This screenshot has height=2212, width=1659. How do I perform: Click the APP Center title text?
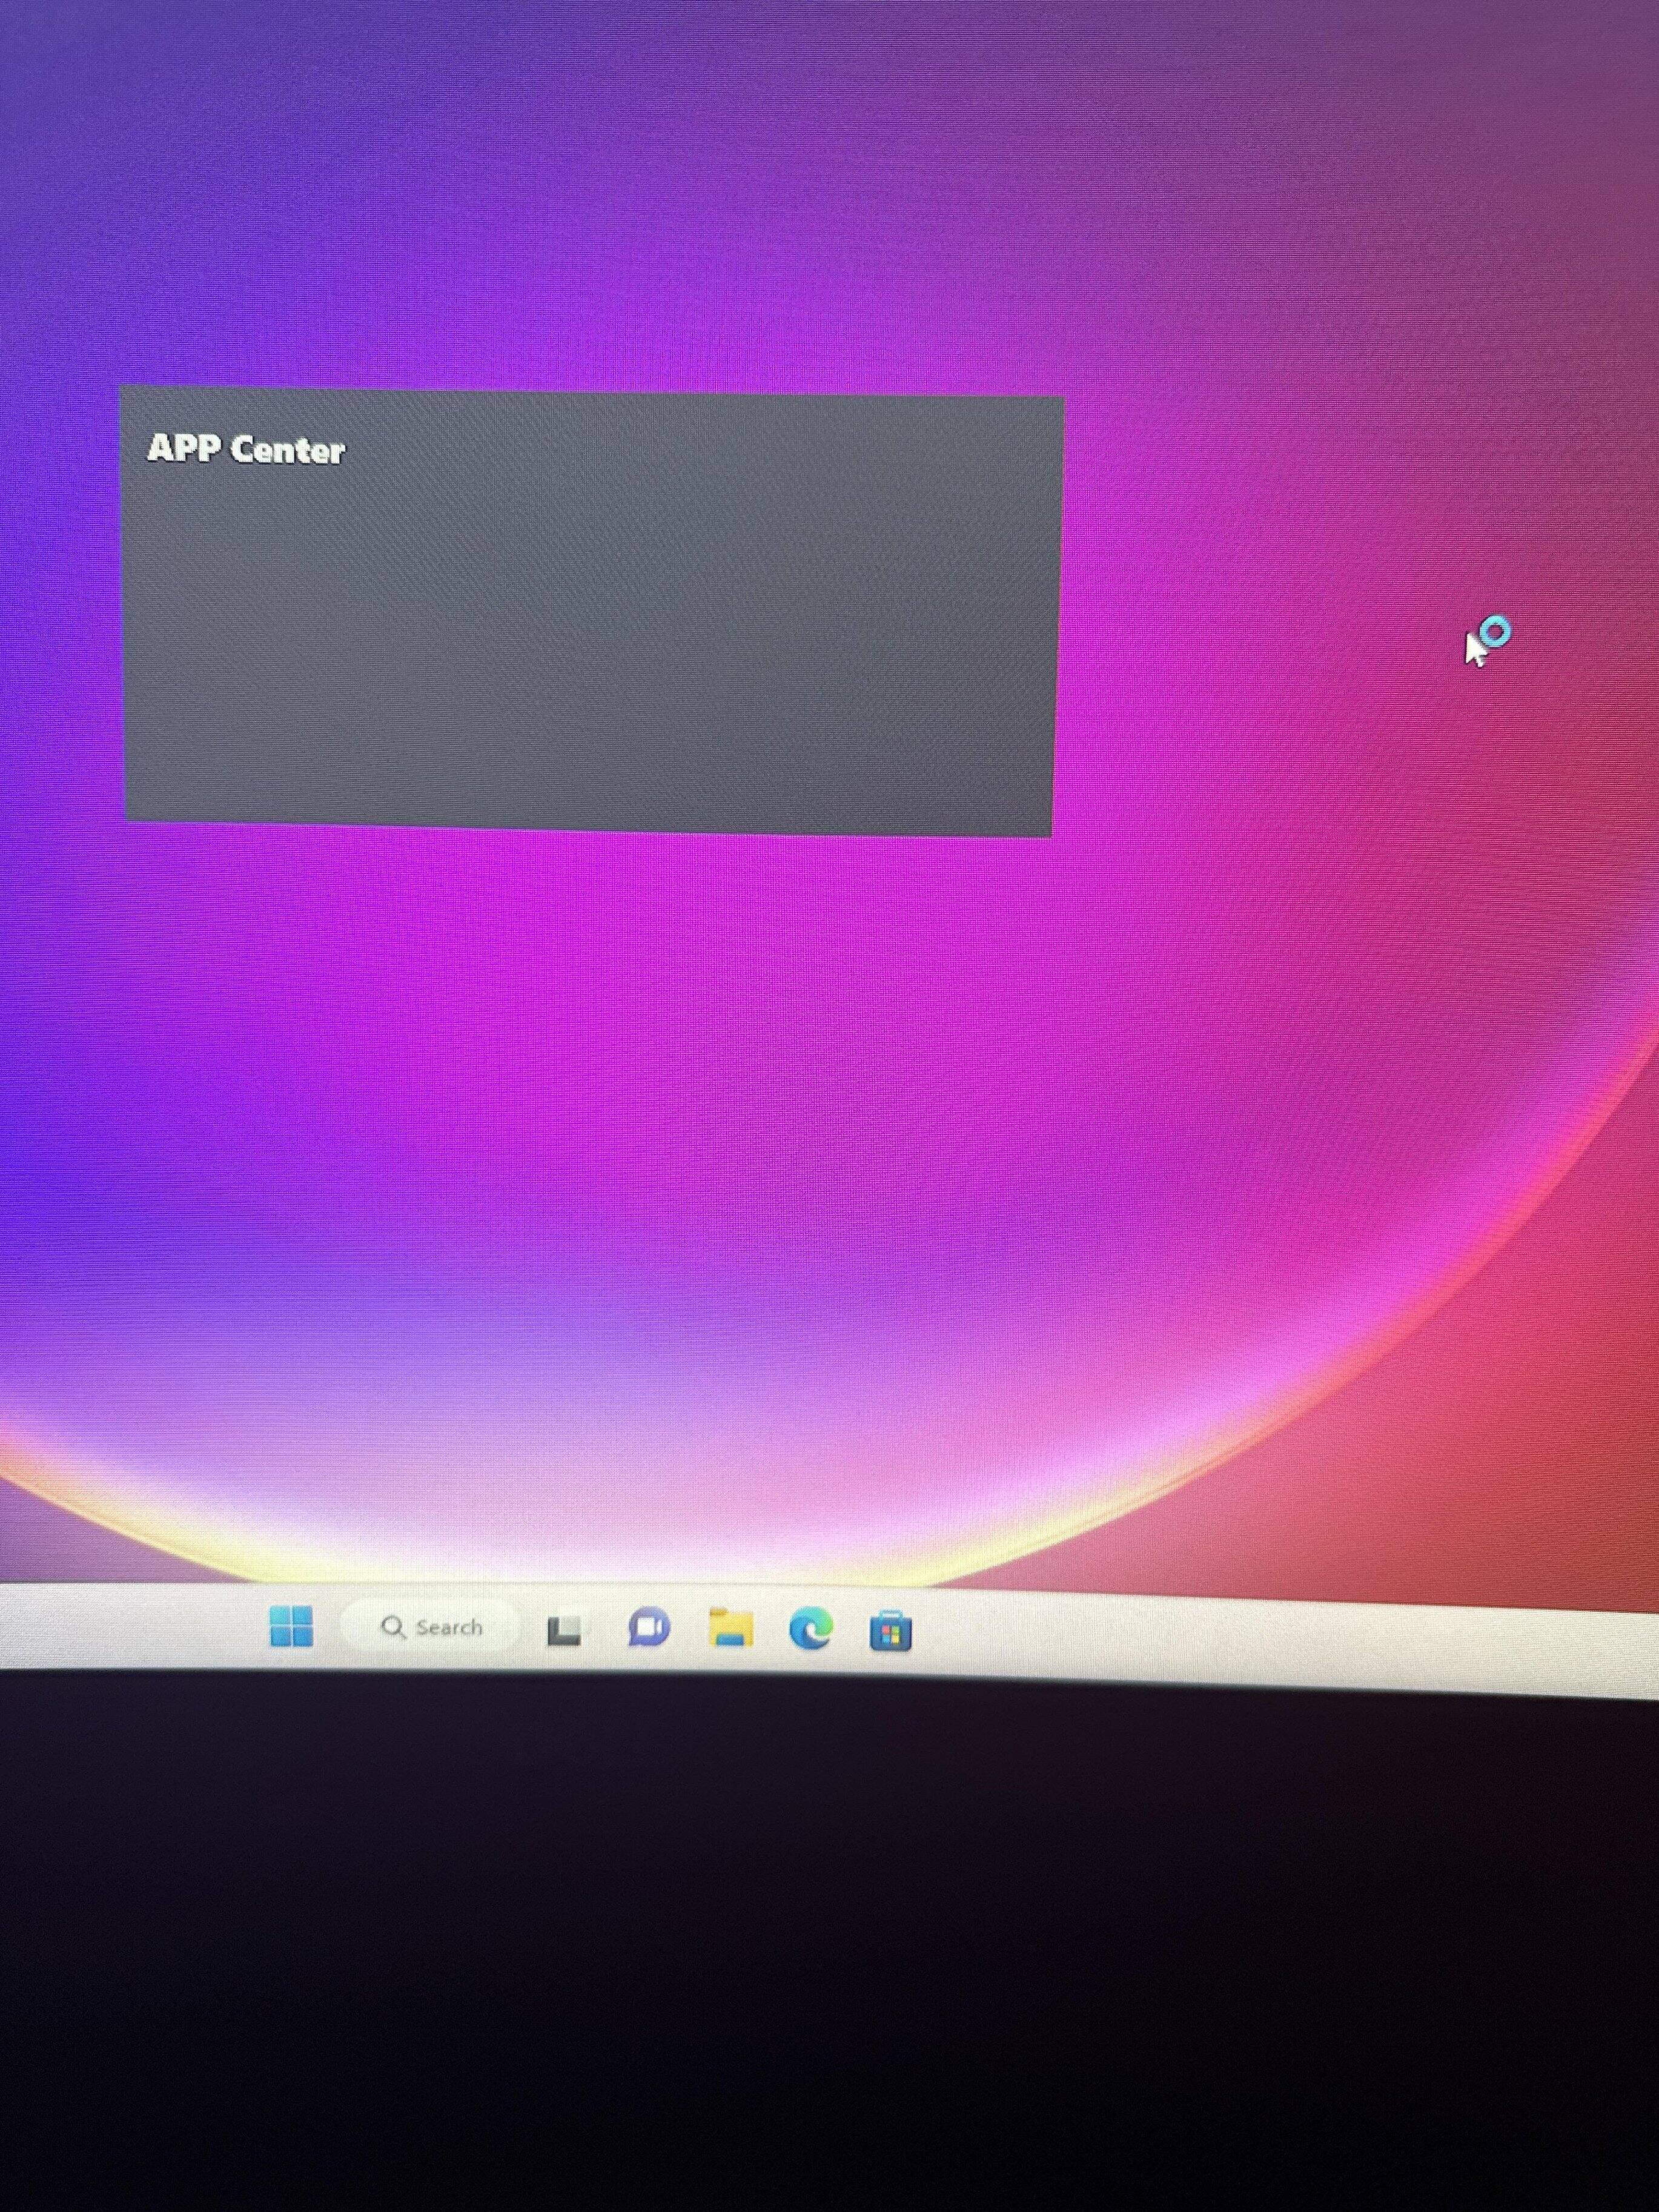point(246,449)
